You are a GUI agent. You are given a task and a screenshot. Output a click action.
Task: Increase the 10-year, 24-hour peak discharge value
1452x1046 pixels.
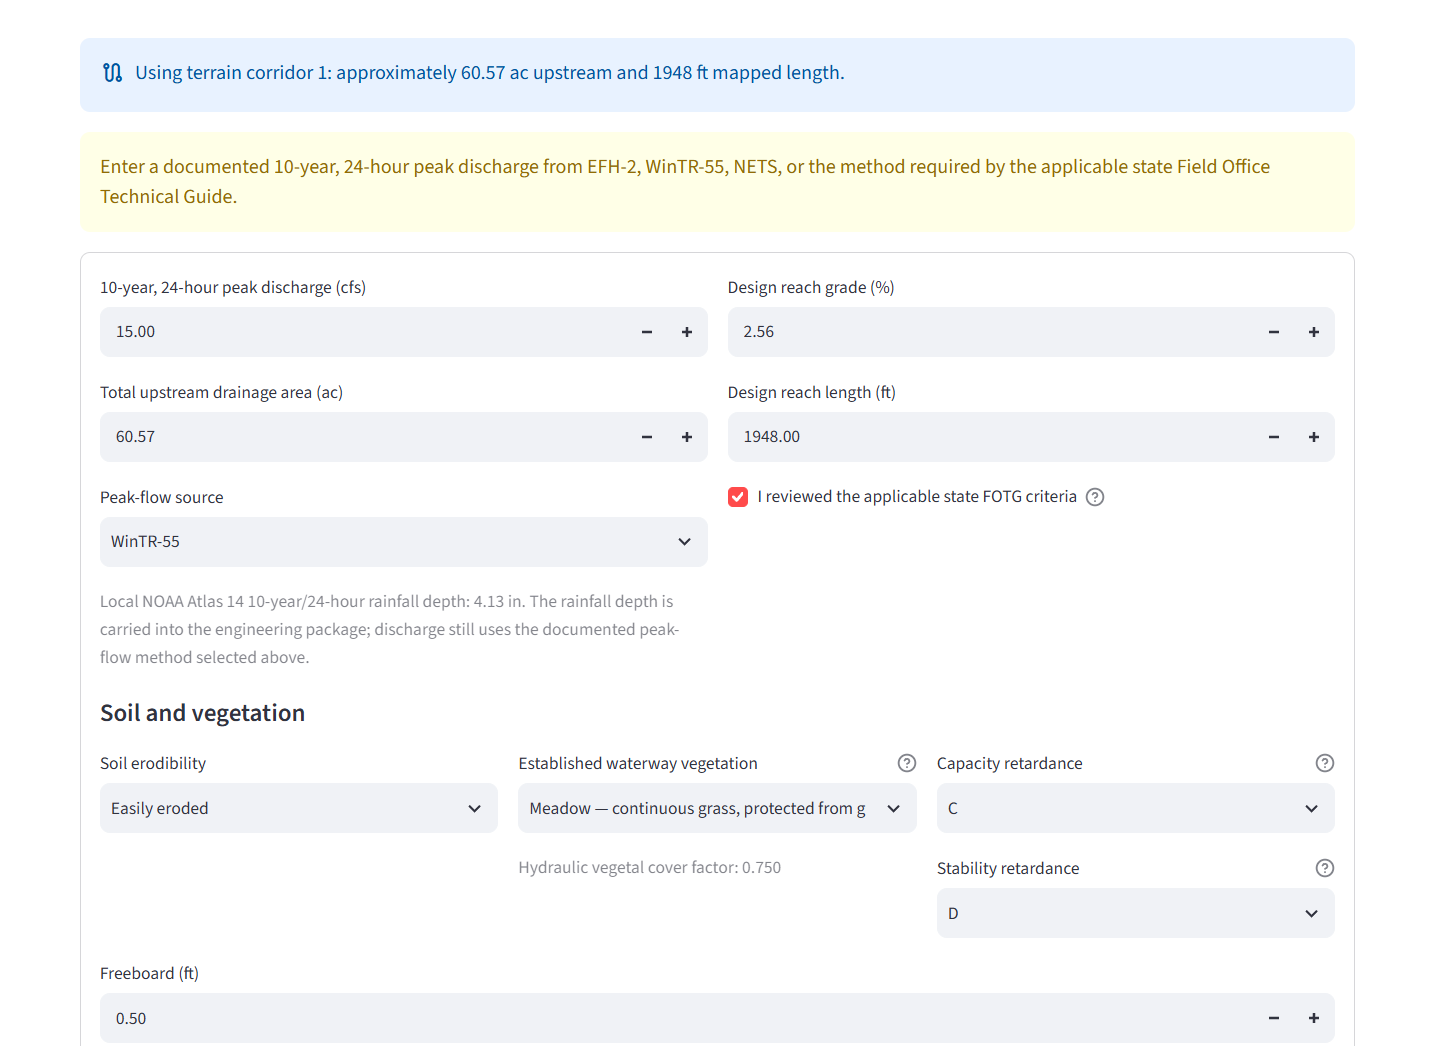tap(687, 332)
